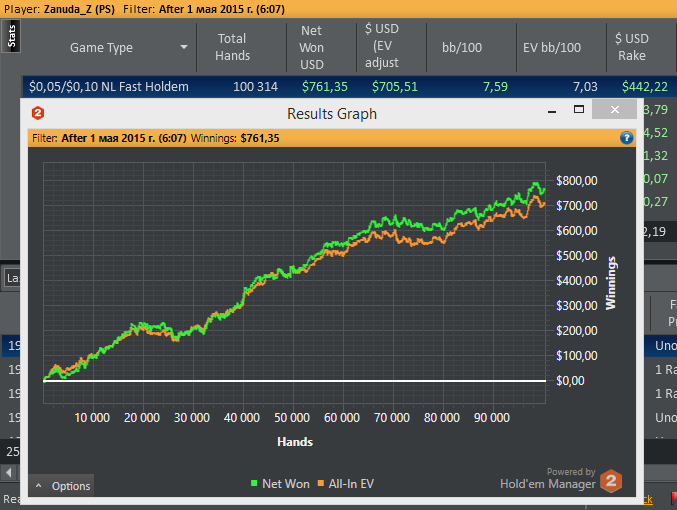Click the Results Graph window title
This screenshot has height=510, width=677.
pyautogui.click(x=332, y=114)
